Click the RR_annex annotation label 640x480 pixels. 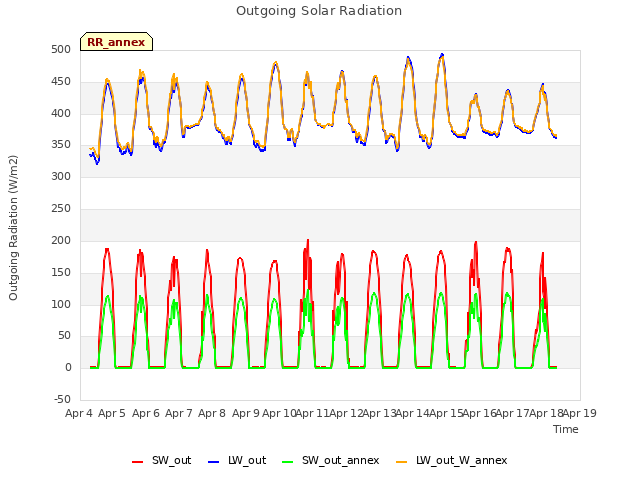click(x=116, y=42)
